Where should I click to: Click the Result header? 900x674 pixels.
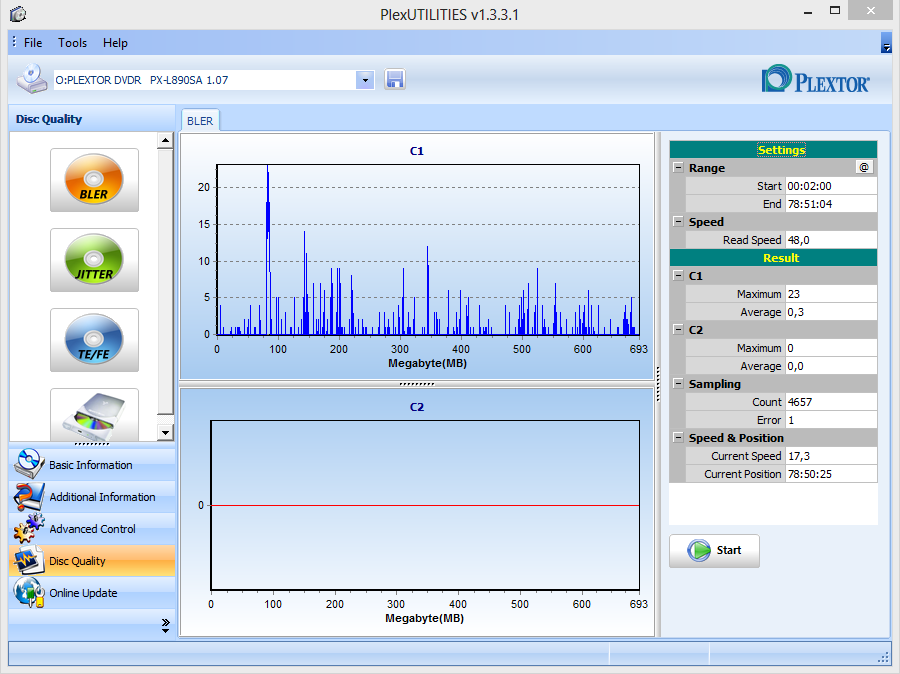click(773, 258)
